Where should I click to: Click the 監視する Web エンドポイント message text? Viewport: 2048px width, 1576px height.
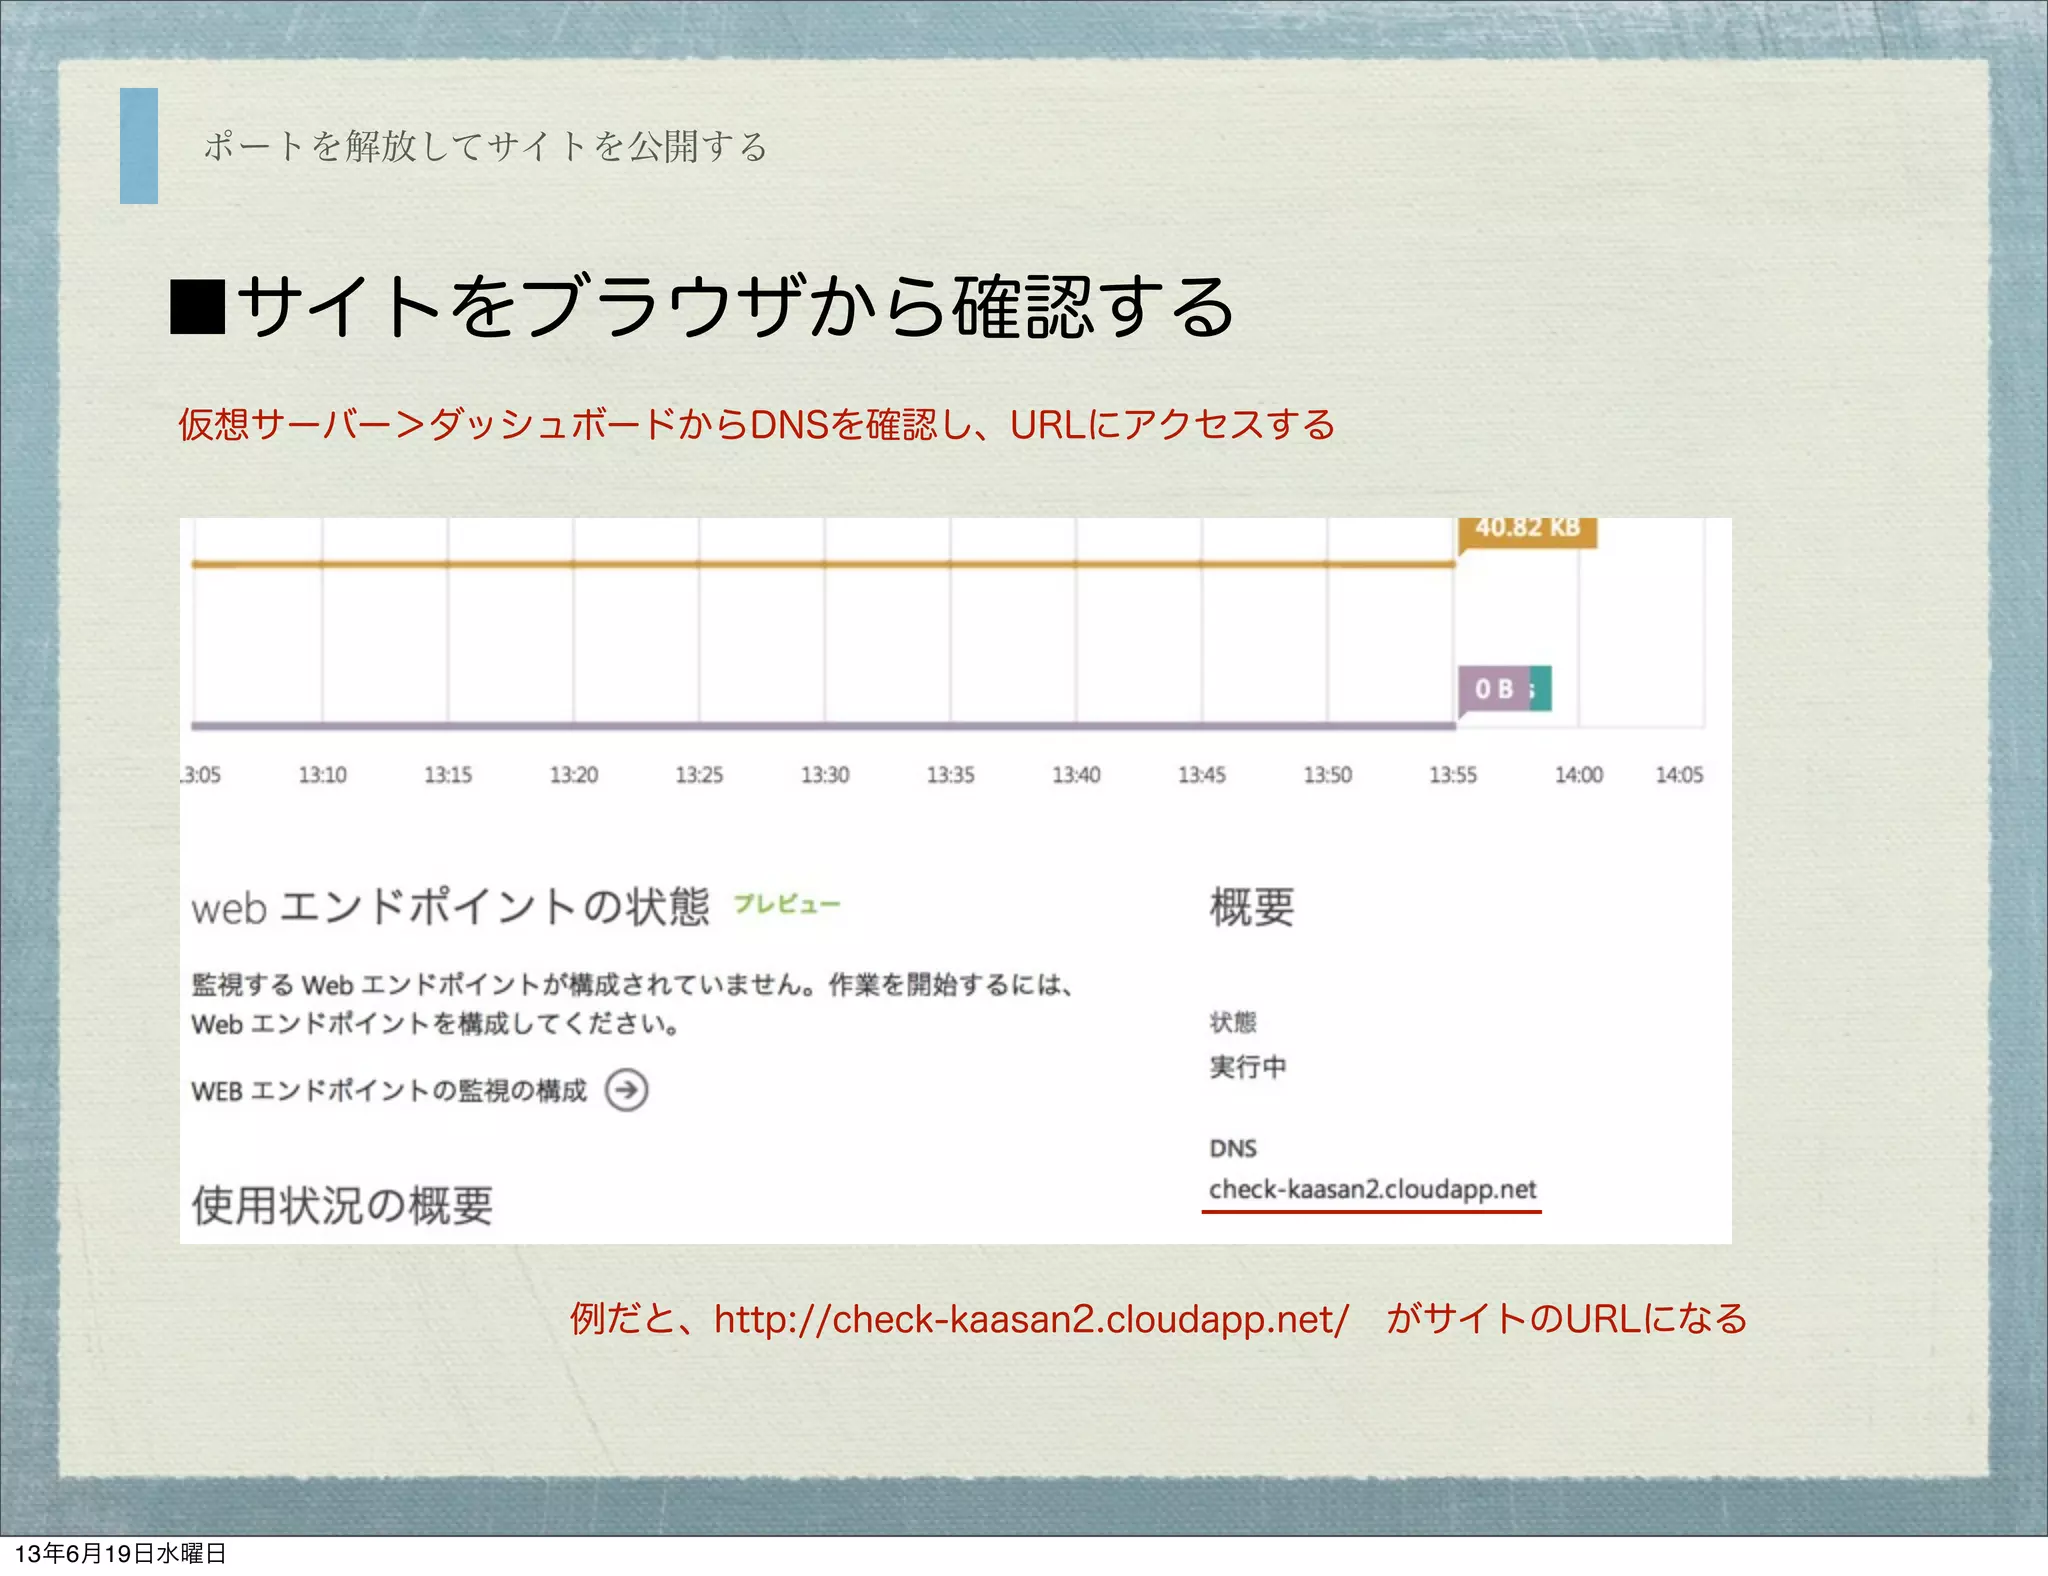(633, 1004)
